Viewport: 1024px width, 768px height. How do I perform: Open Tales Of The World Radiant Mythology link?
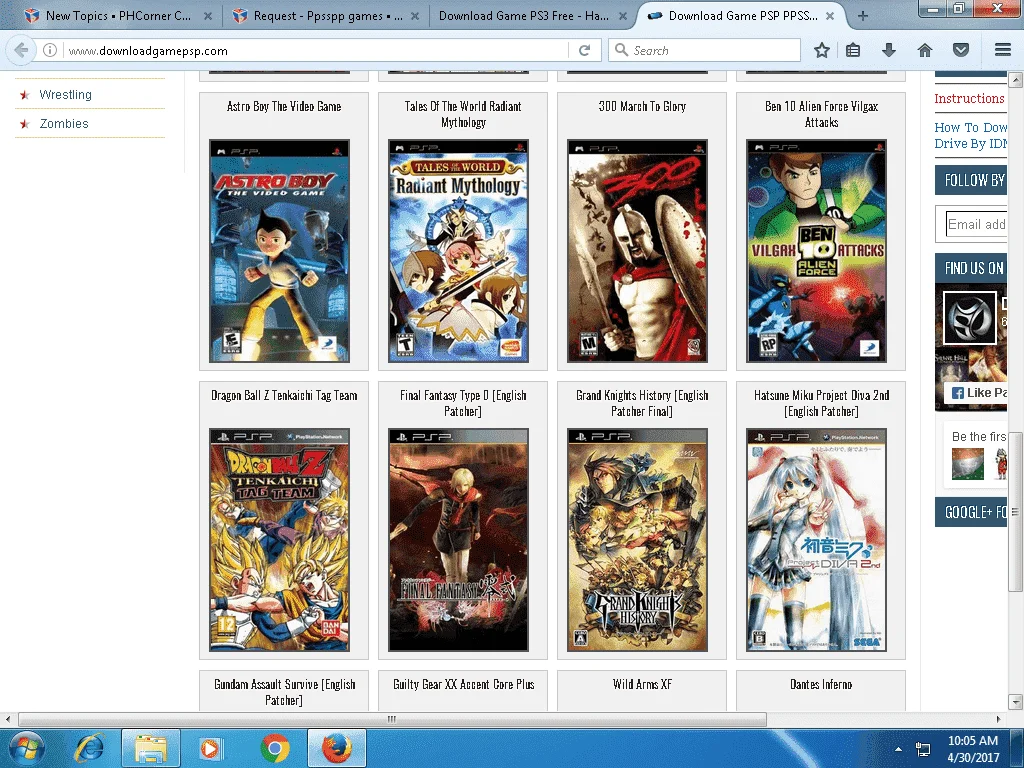pyautogui.click(x=463, y=114)
